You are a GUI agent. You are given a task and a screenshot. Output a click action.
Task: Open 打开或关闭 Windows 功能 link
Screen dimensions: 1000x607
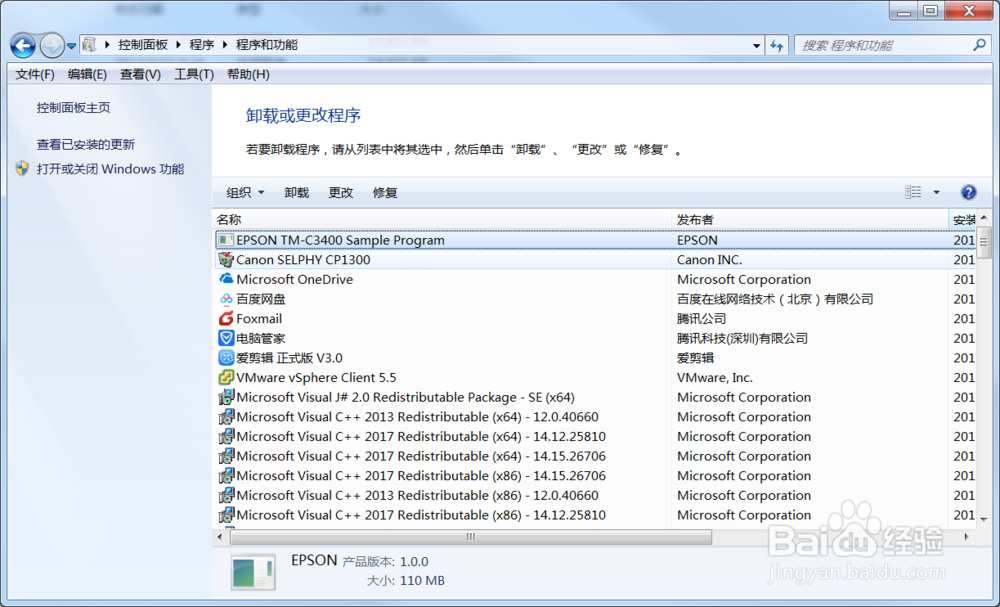[110, 169]
